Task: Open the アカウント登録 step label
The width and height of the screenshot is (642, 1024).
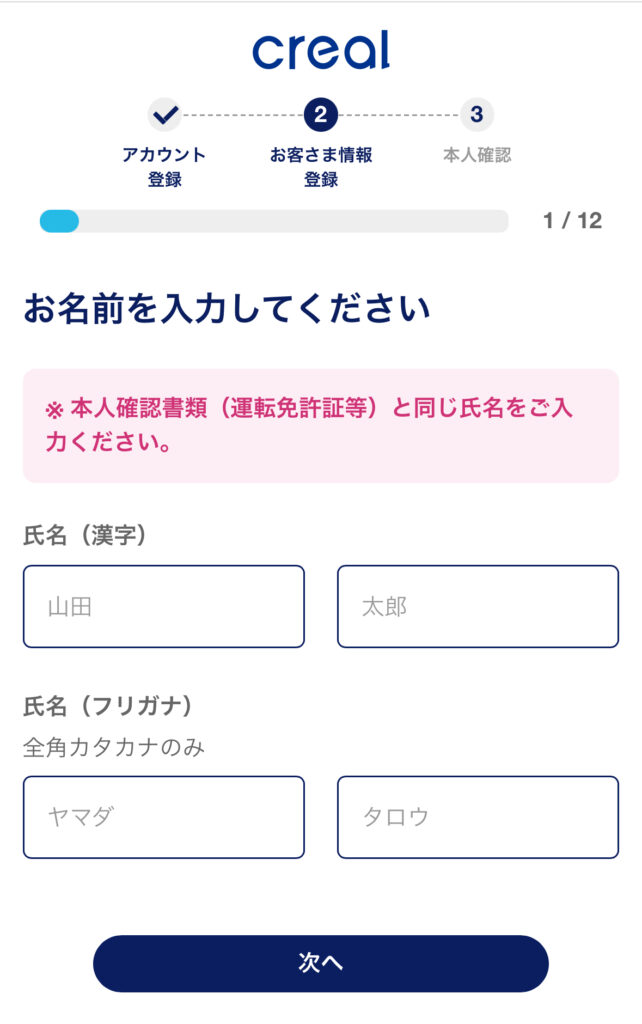Action: point(165,167)
